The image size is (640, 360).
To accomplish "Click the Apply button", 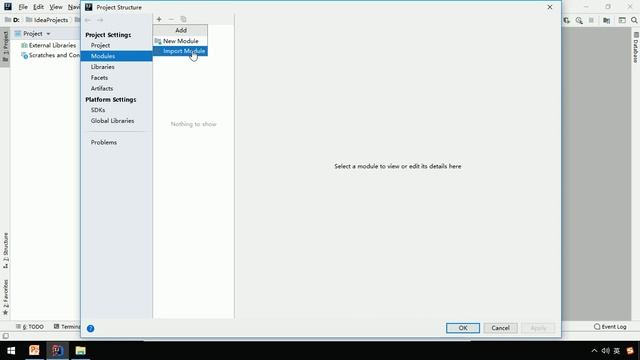I will tap(538, 328).
